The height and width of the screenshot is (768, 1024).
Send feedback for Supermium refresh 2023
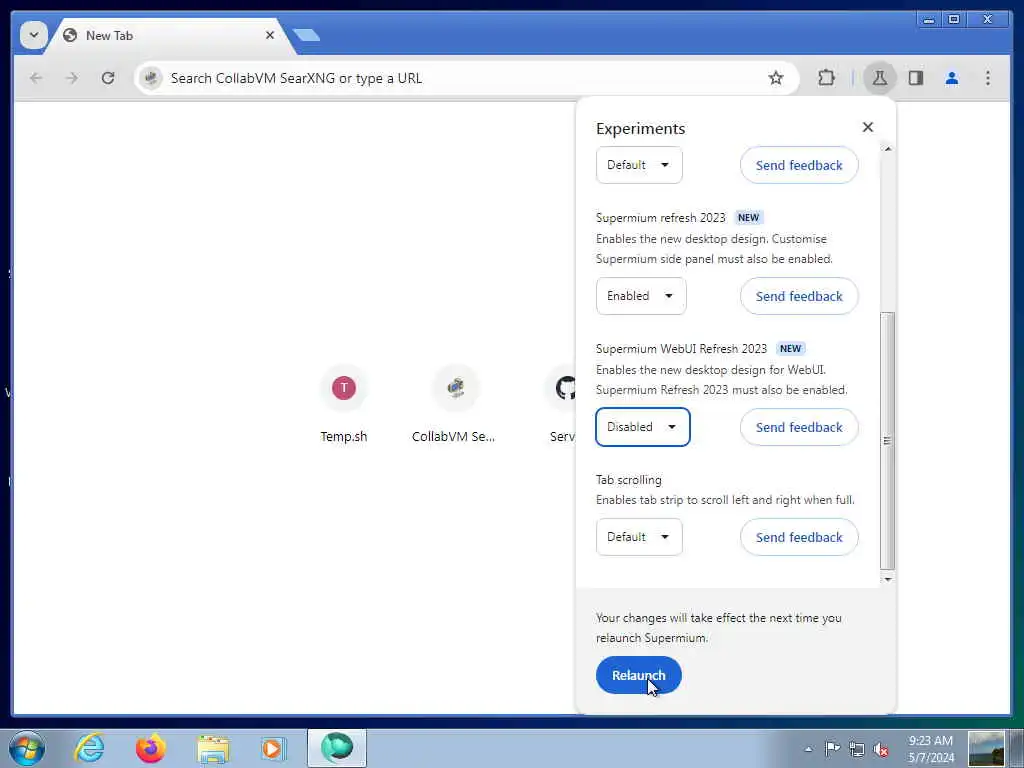coord(799,296)
